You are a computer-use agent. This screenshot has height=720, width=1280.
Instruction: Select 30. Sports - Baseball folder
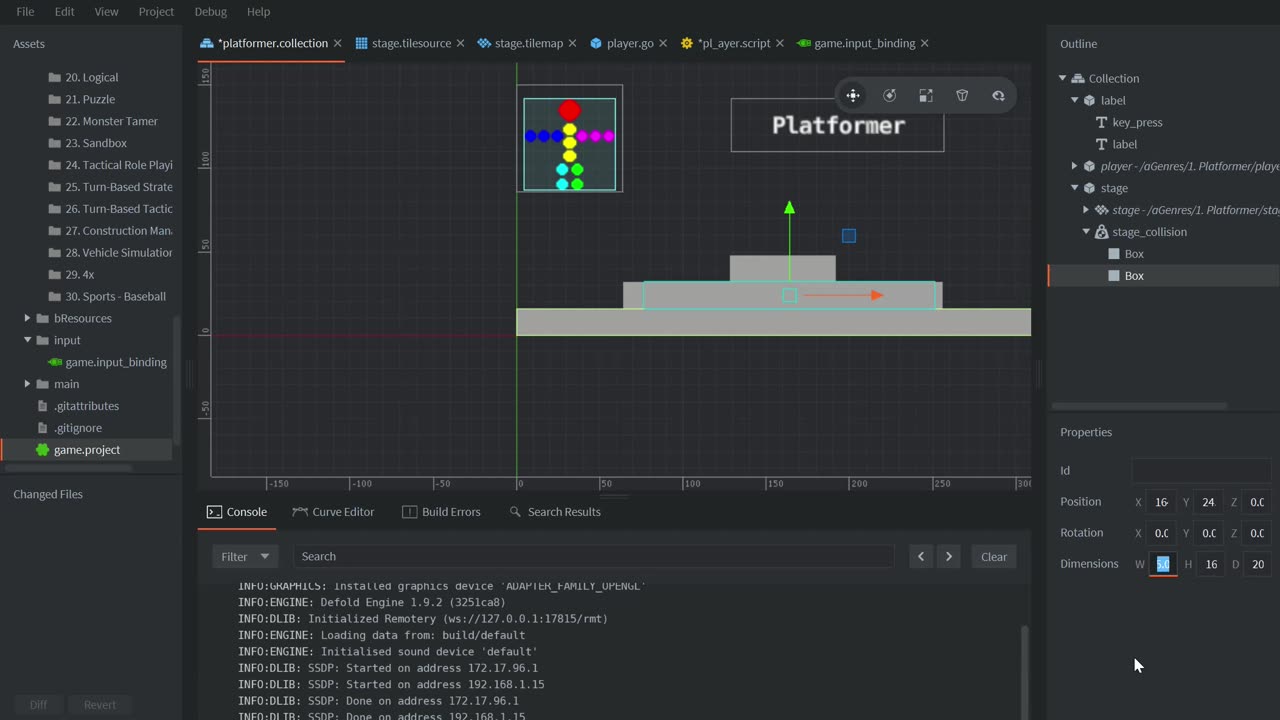pyautogui.click(x=115, y=296)
